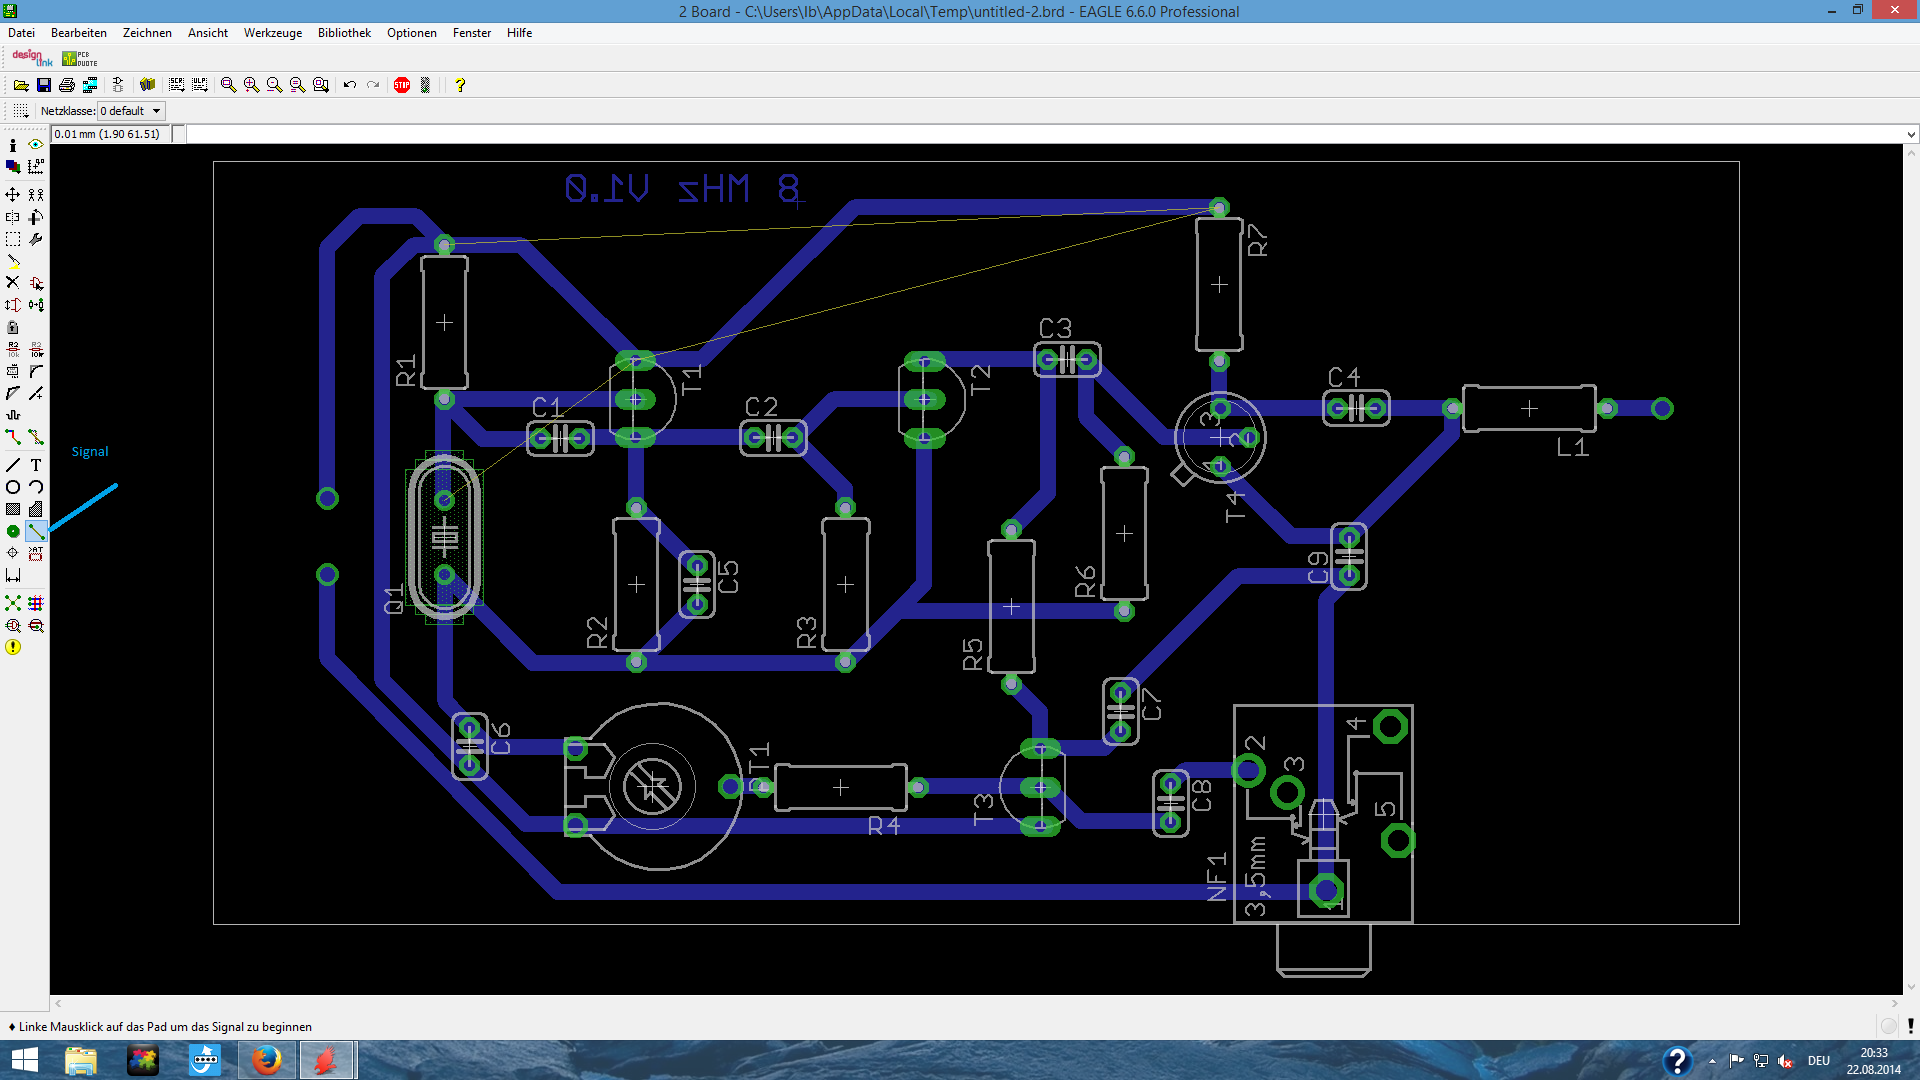Open Firefox from the taskbar
The height and width of the screenshot is (1080, 1920).
point(266,1060)
